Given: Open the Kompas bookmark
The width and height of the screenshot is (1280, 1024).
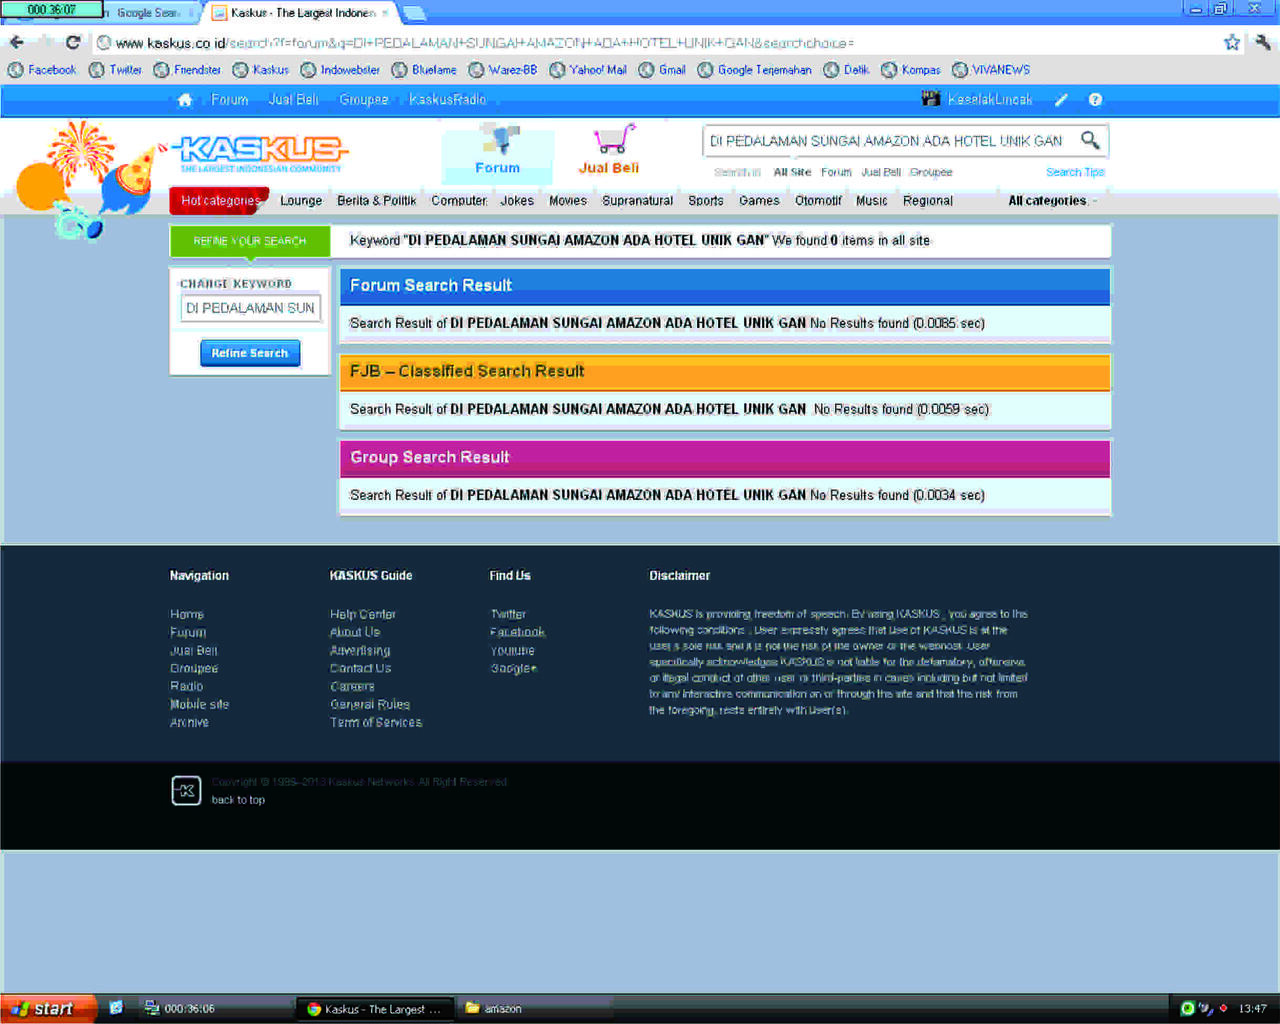Looking at the screenshot, I should tap(911, 70).
